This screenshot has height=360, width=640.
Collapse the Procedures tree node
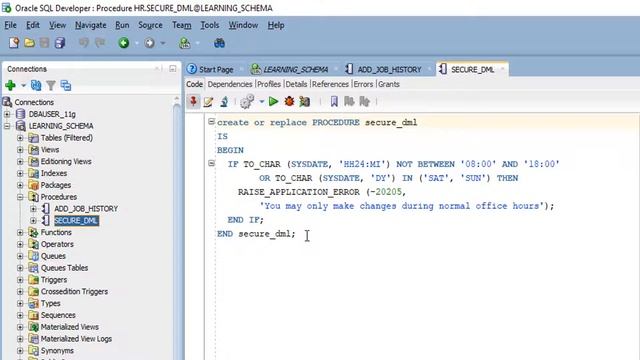tap(20, 197)
